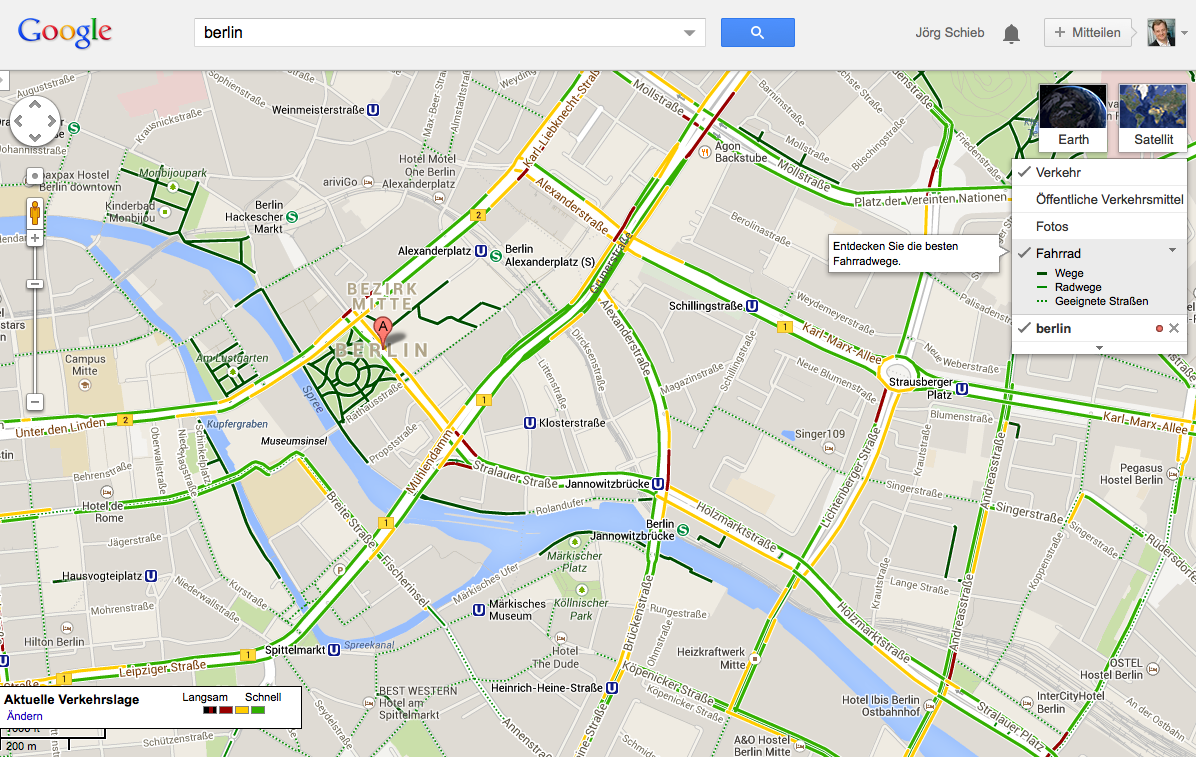Screen dimensions: 1196x757
Task: Open notifications bell icon
Action: (1011, 33)
